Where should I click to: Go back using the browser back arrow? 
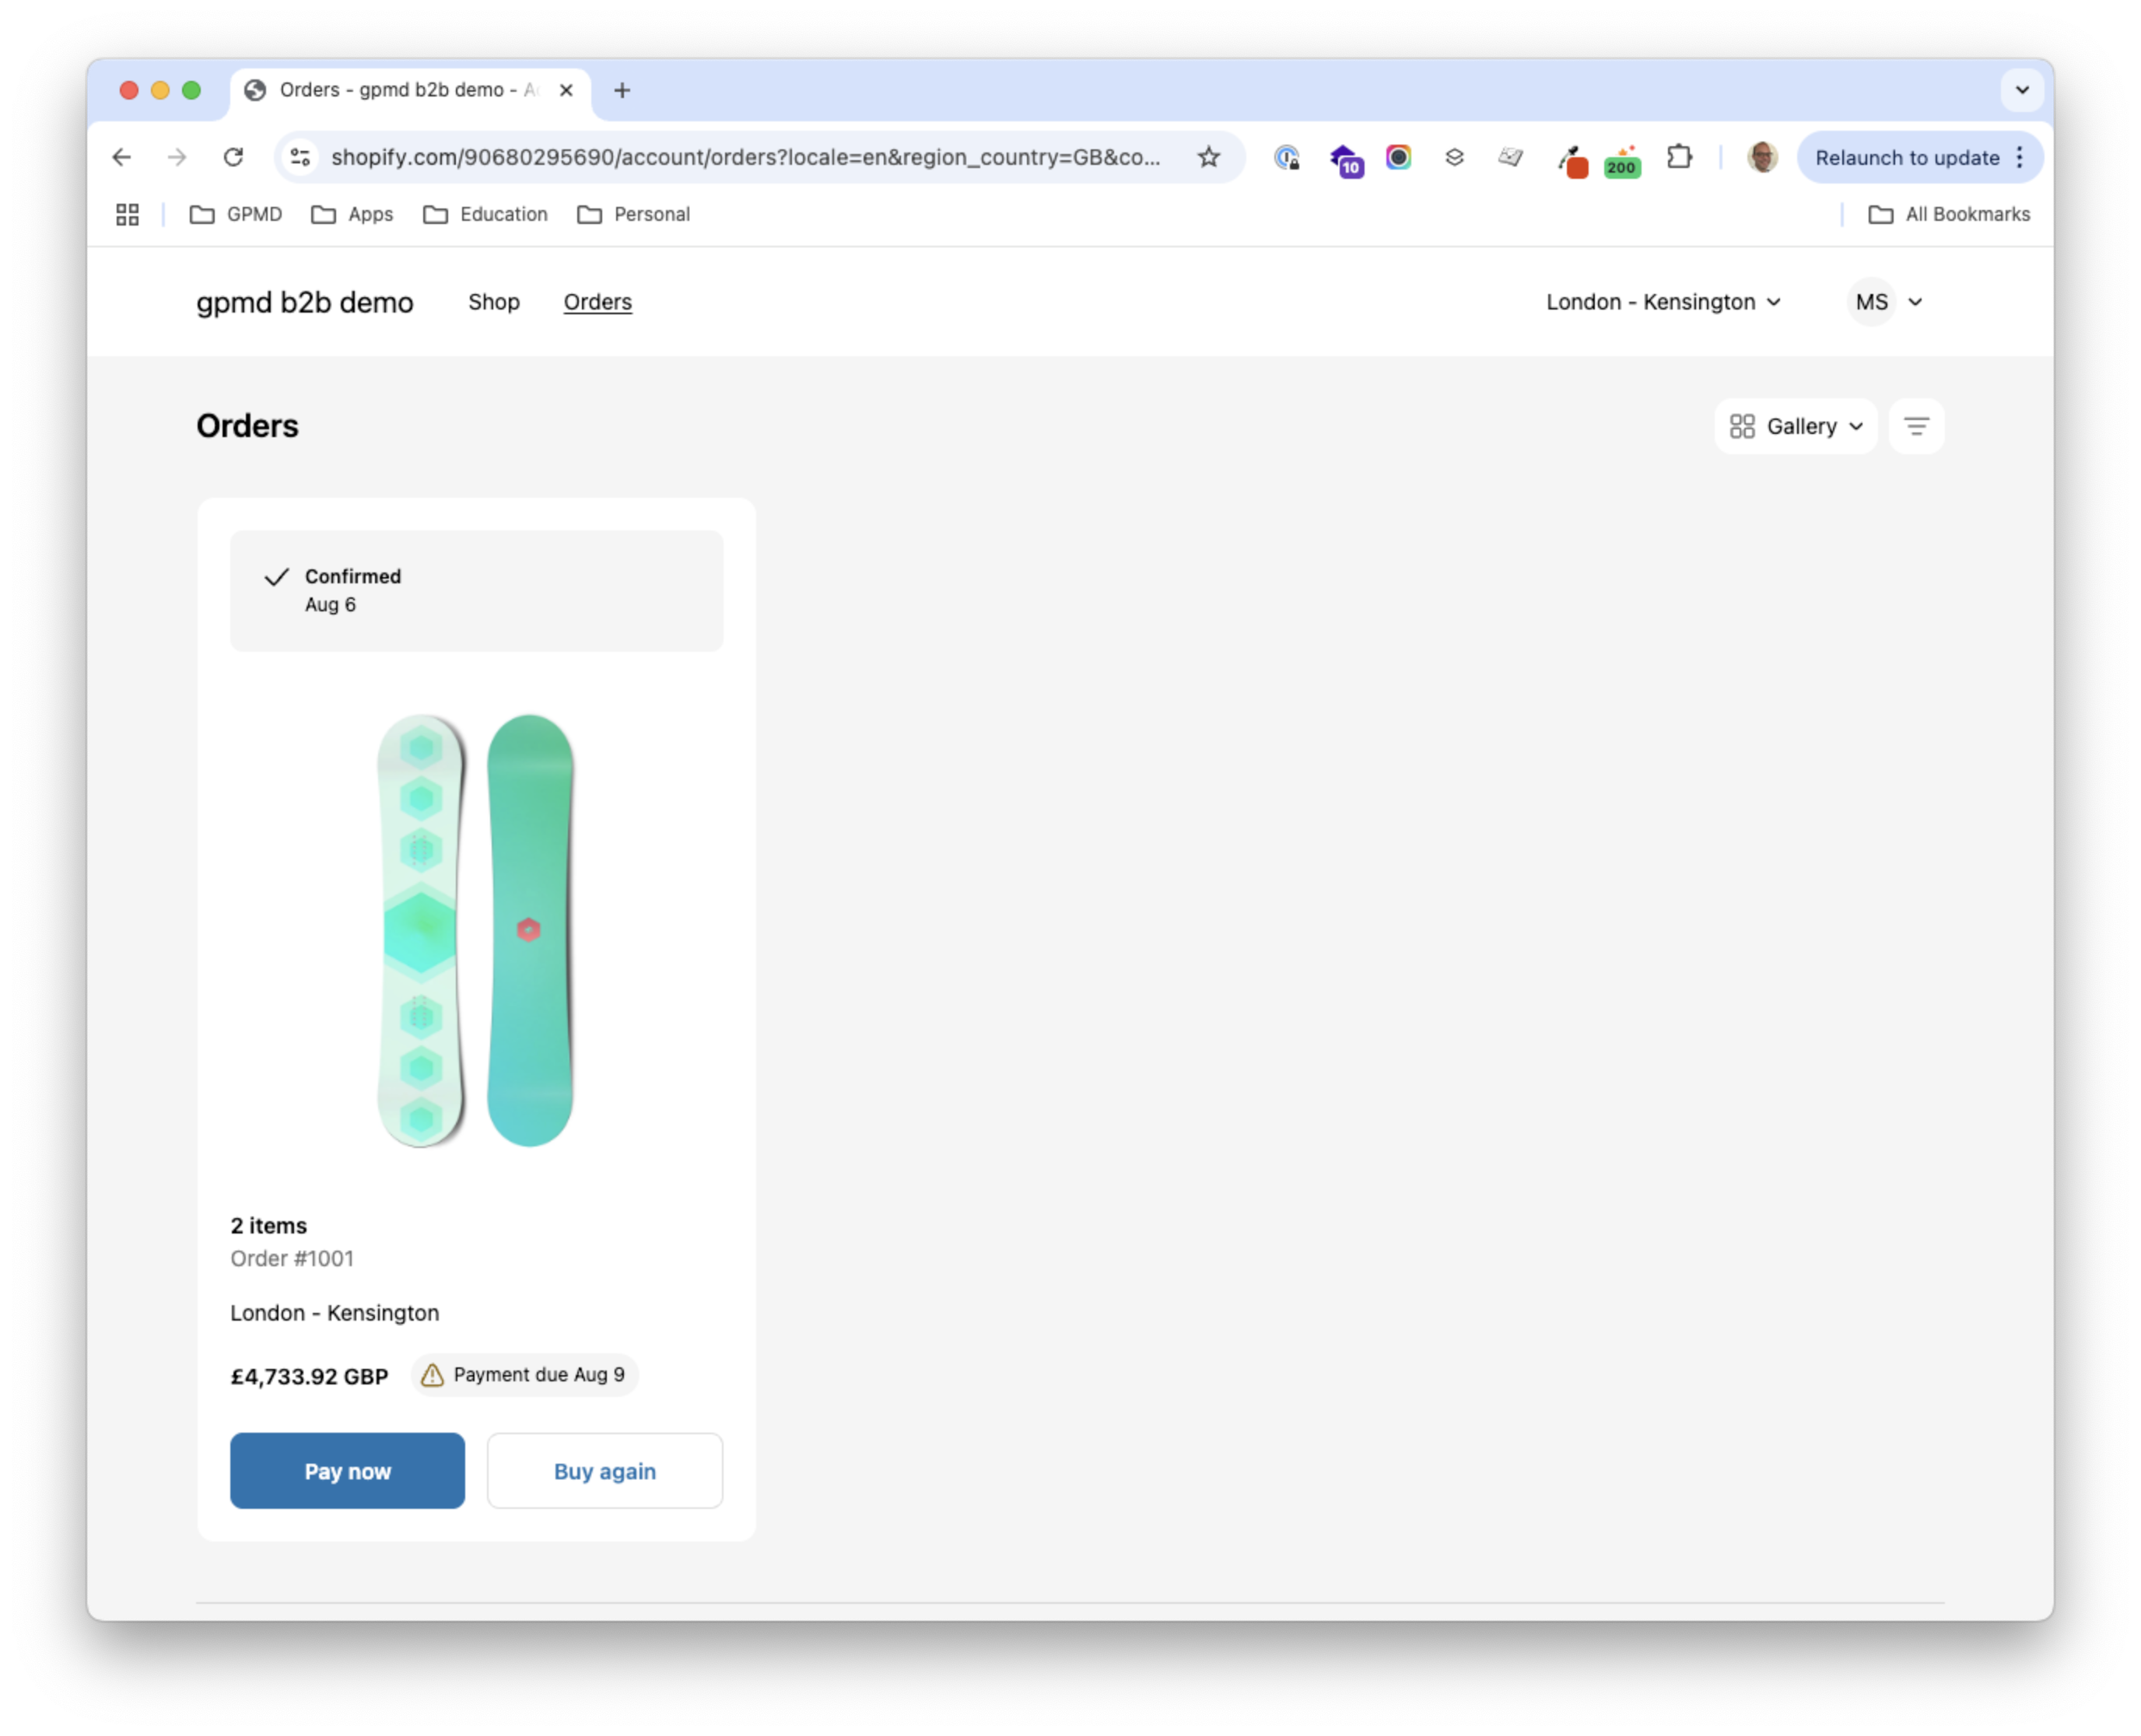pyautogui.click(x=122, y=157)
